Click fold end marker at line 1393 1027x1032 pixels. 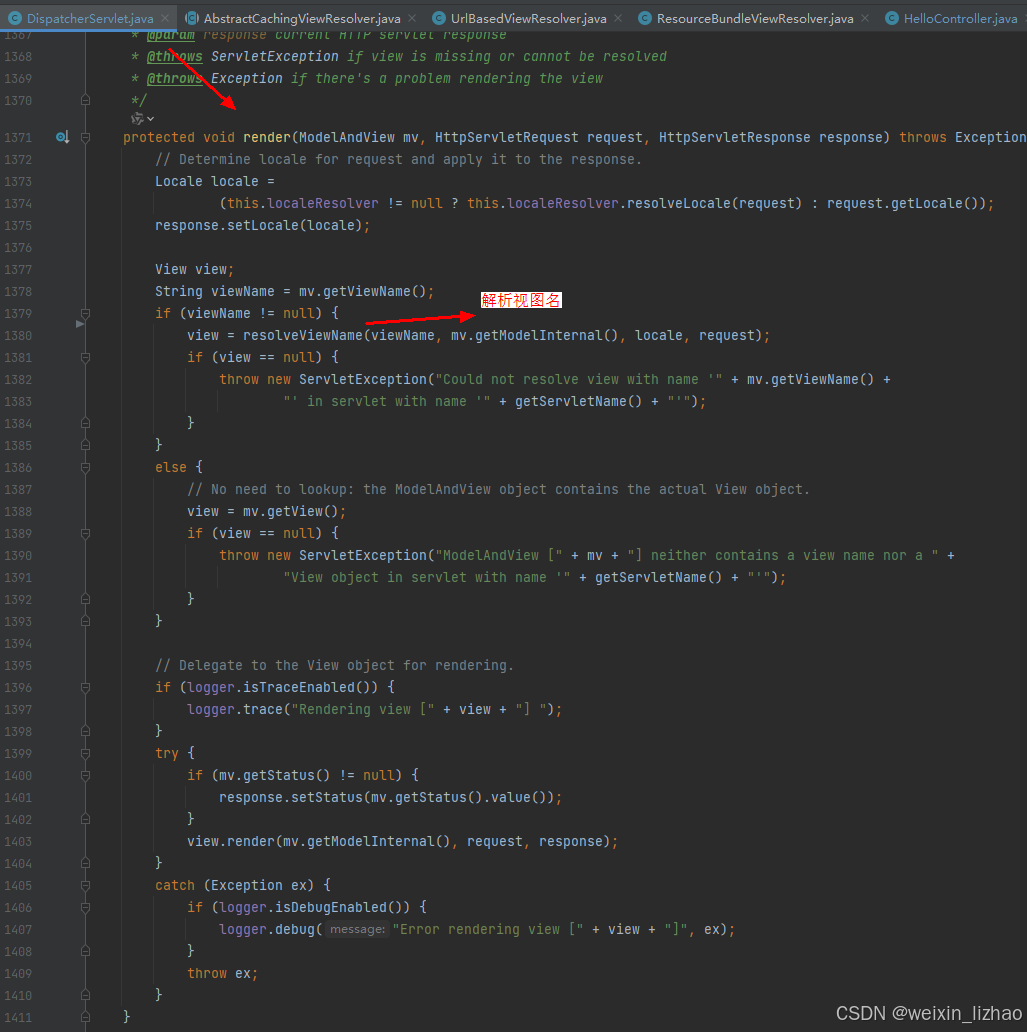tap(86, 621)
